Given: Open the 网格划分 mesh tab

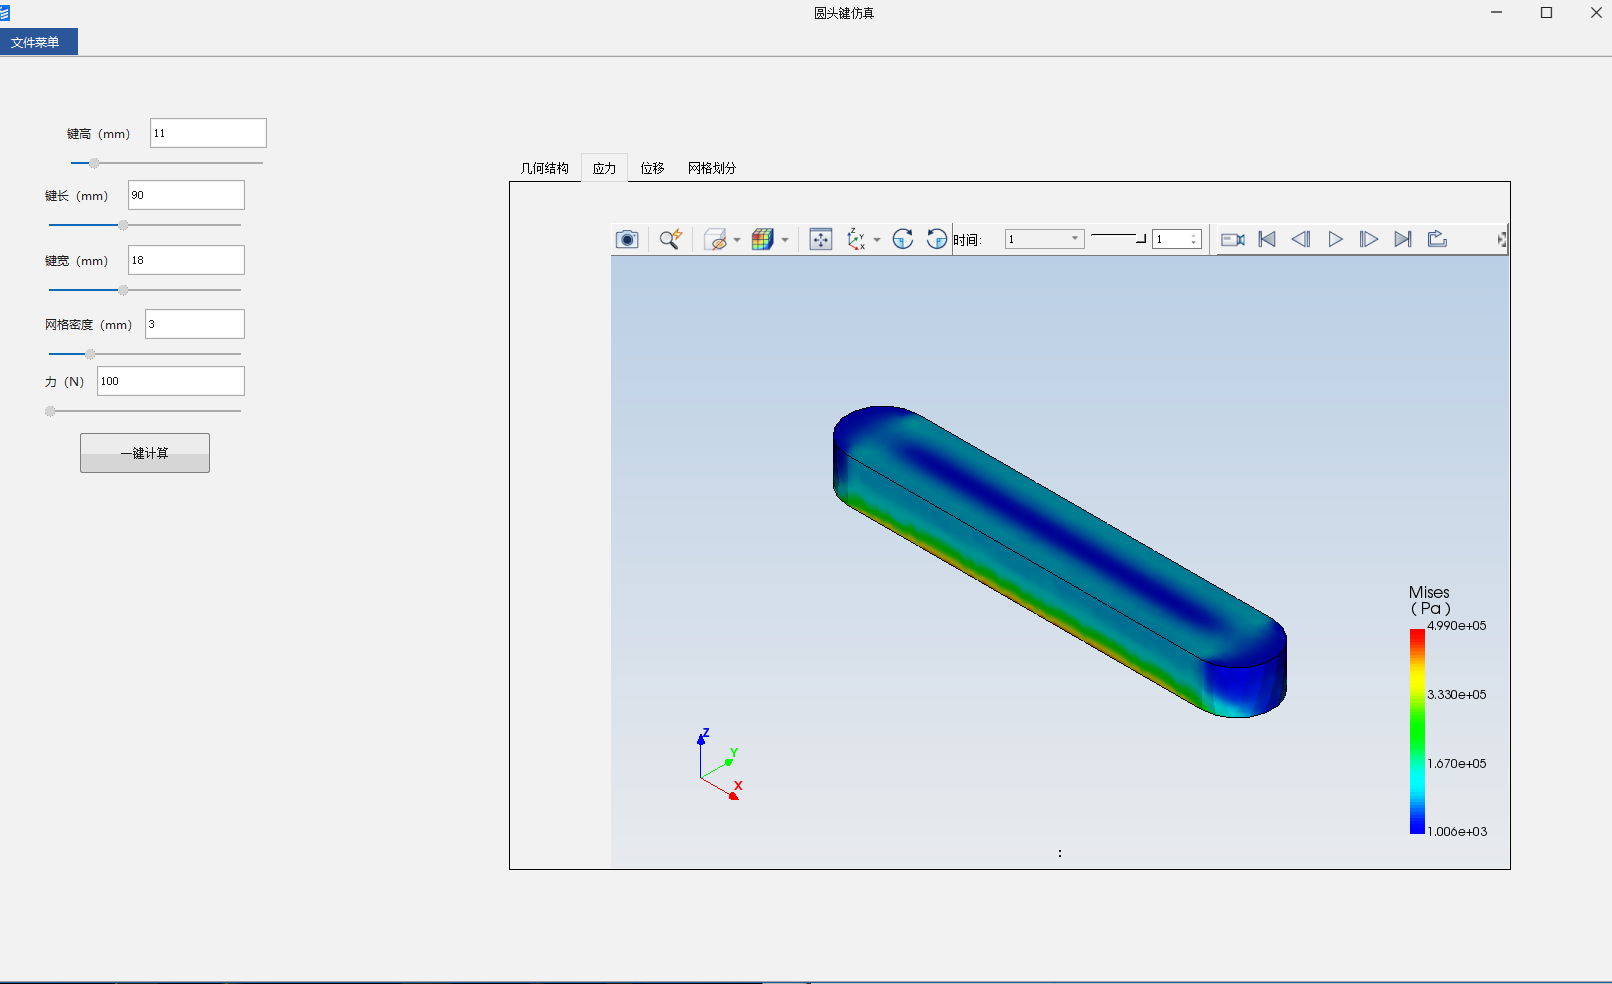Looking at the screenshot, I should pos(711,168).
